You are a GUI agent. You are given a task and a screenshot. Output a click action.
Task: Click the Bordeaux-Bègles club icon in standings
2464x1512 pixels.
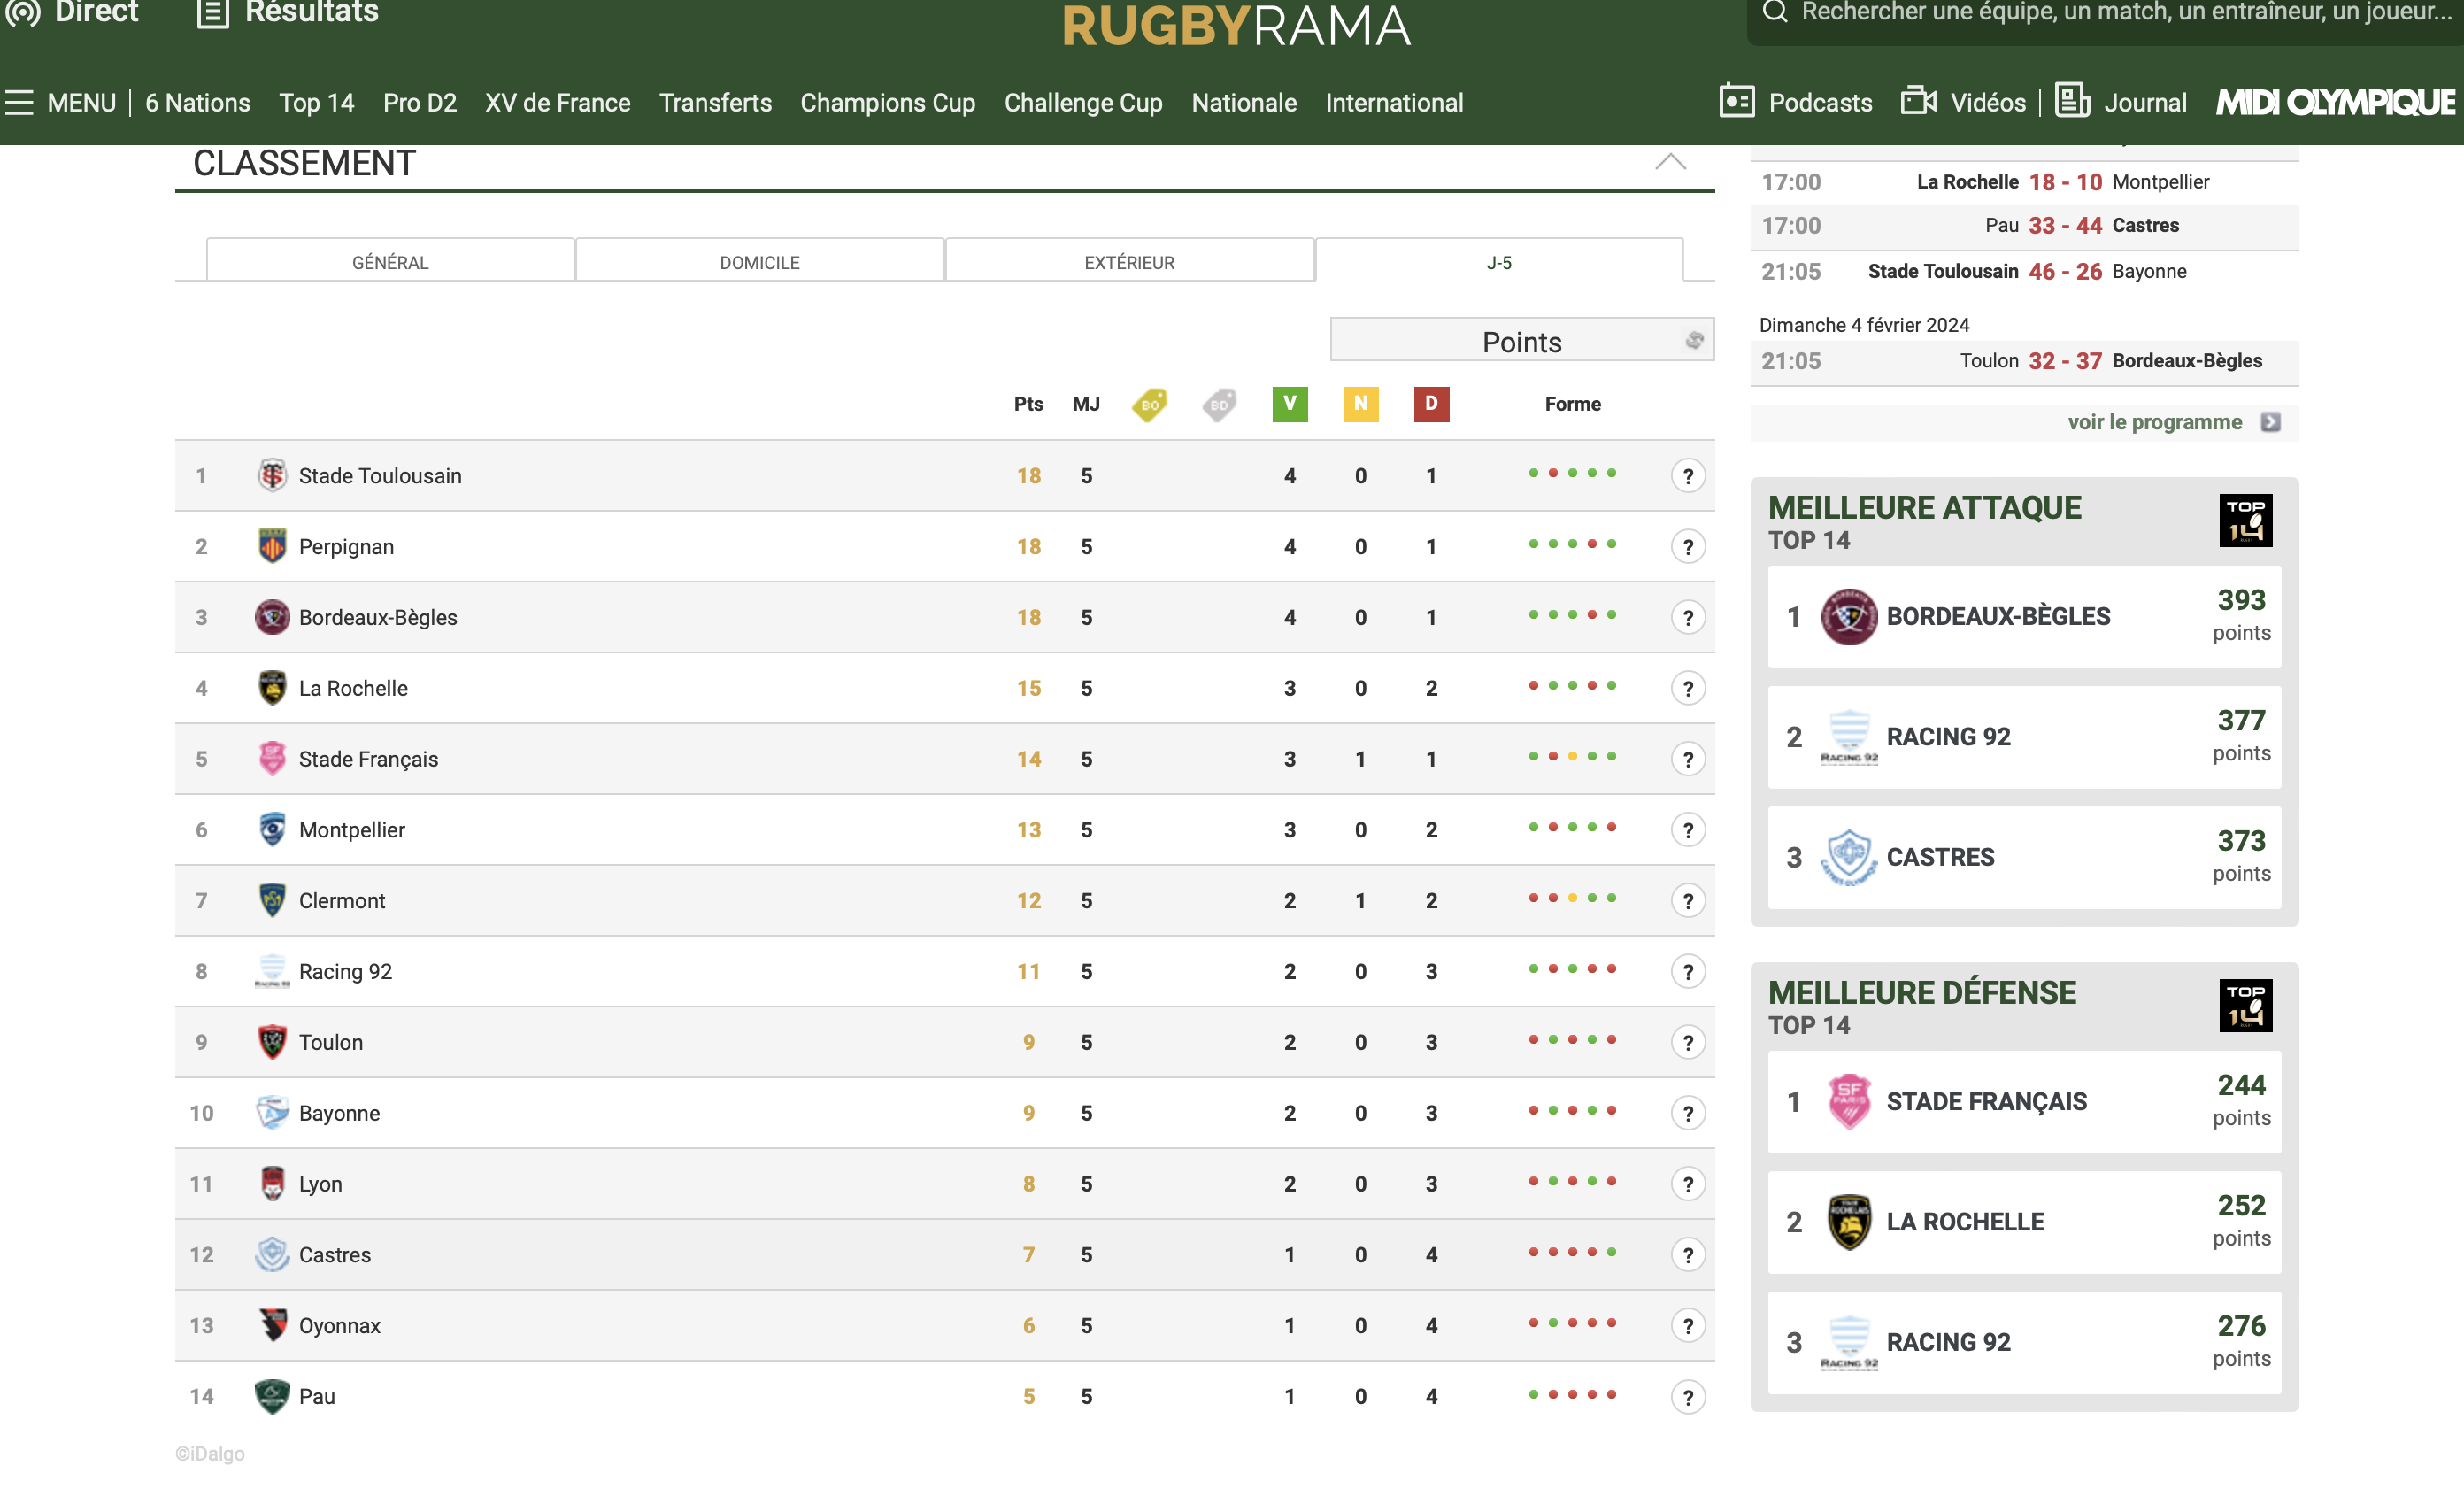273,616
